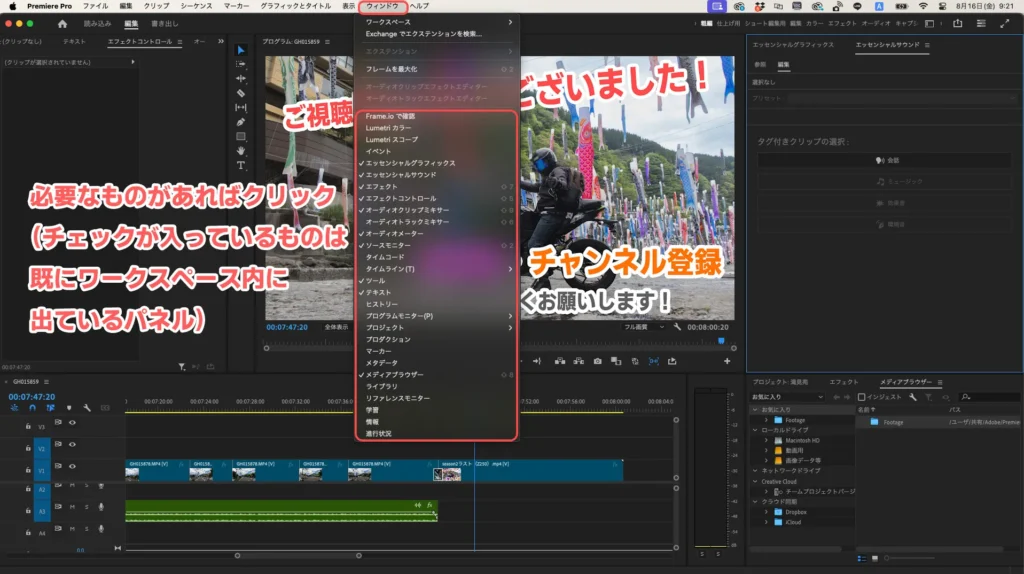Image resolution: width=1024 pixels, height=574 pixels.
Task: Select the Selection arrow tool
Action: [241, 50]
